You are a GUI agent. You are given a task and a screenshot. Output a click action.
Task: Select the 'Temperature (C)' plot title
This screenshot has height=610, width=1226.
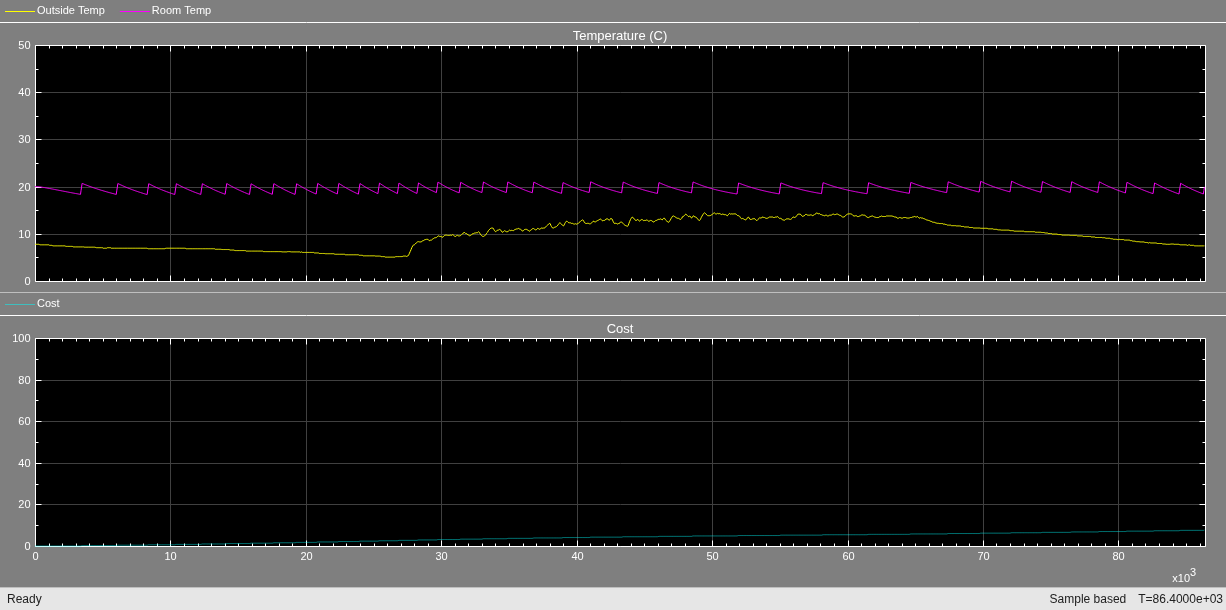[620, 36]
